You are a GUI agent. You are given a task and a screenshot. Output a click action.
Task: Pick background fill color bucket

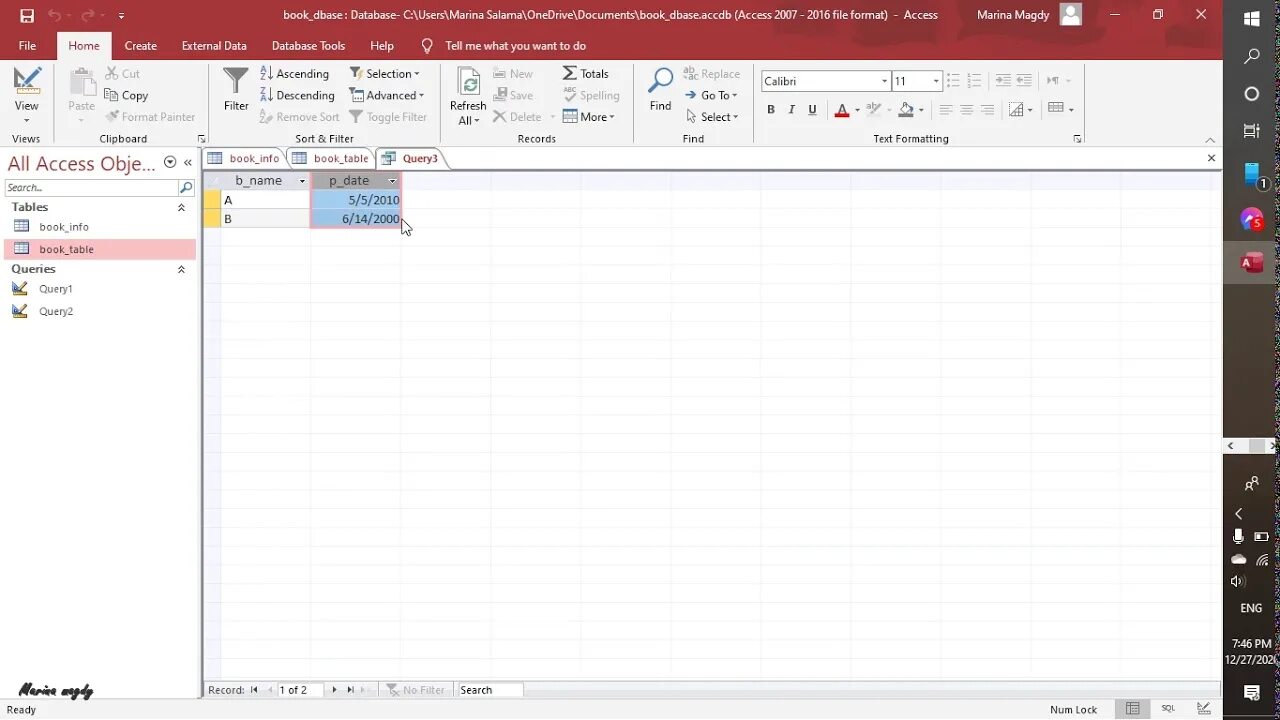pos(905,110)
